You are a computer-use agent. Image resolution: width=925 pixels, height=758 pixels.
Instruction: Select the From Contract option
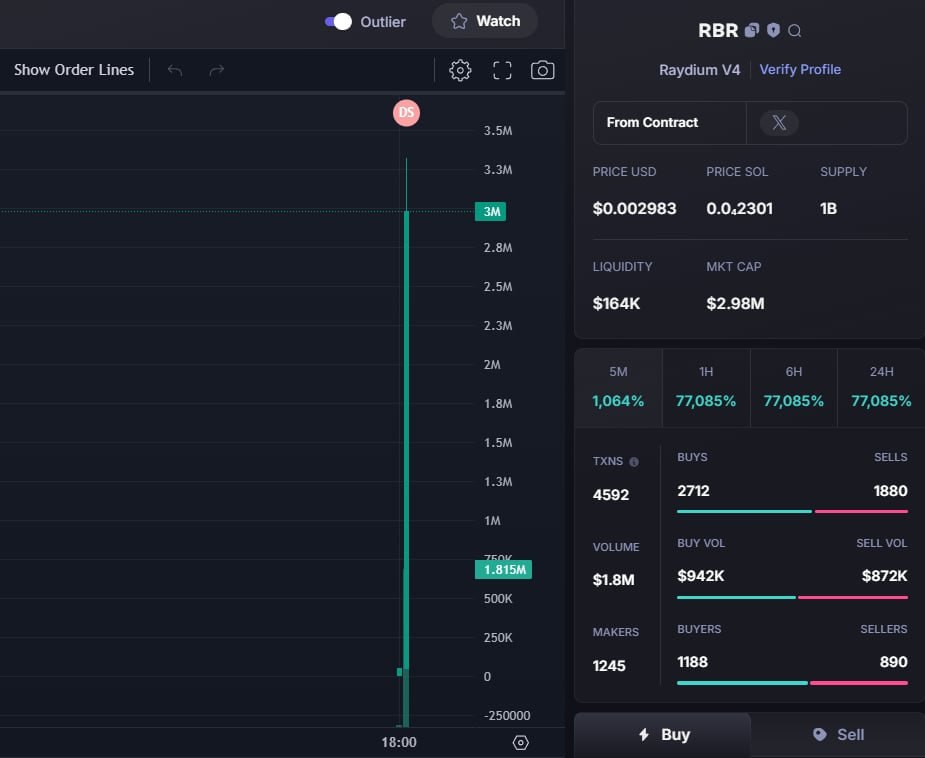pyautogui.click(x=670, y=123)
